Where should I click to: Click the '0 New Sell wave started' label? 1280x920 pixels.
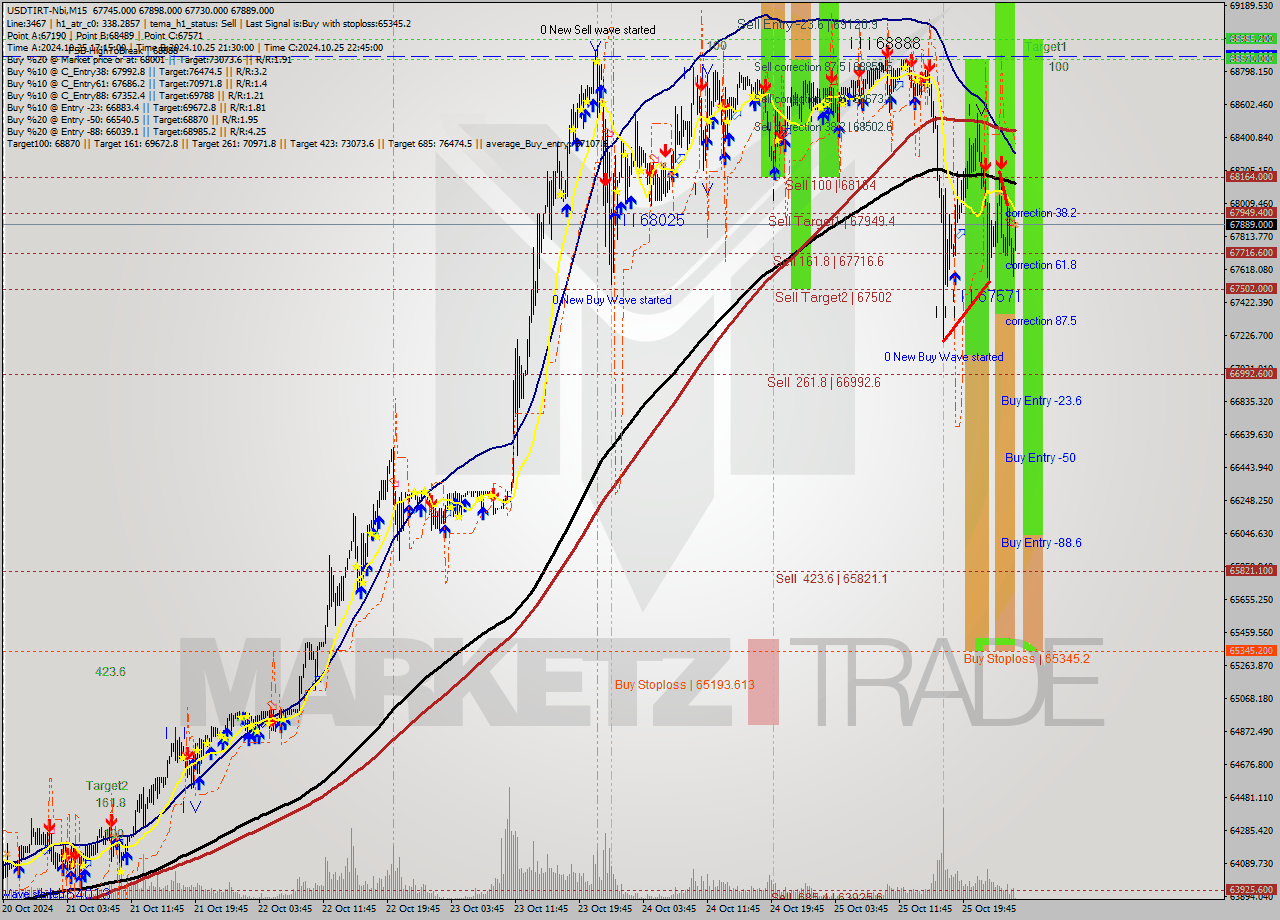tap(598, 30)
